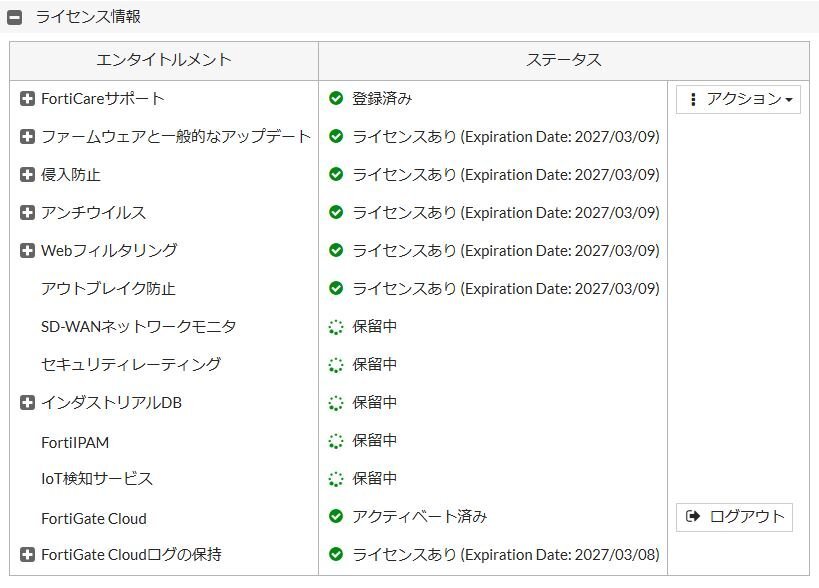The height and width of the screenshot is (588, 819).
Task: Click the pending spinner icon for SD-WANネットワークモニタ
Action: [x=336, y=327]
